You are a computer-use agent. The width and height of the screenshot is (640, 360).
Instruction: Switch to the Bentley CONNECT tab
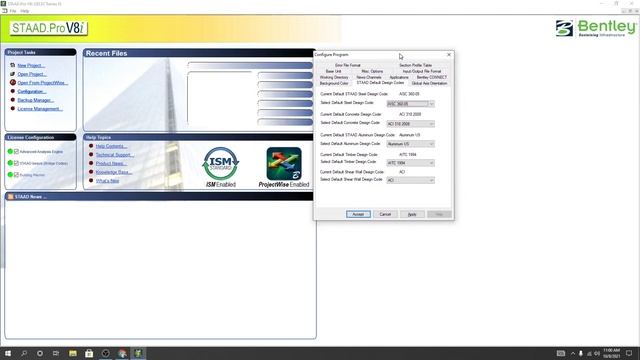[431, 77]
